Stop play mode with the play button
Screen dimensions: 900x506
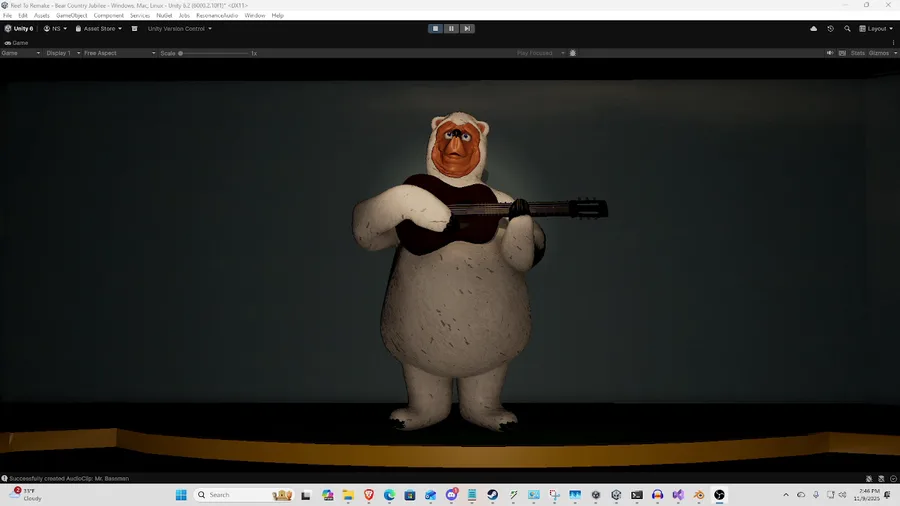click(x=435, y=29)
